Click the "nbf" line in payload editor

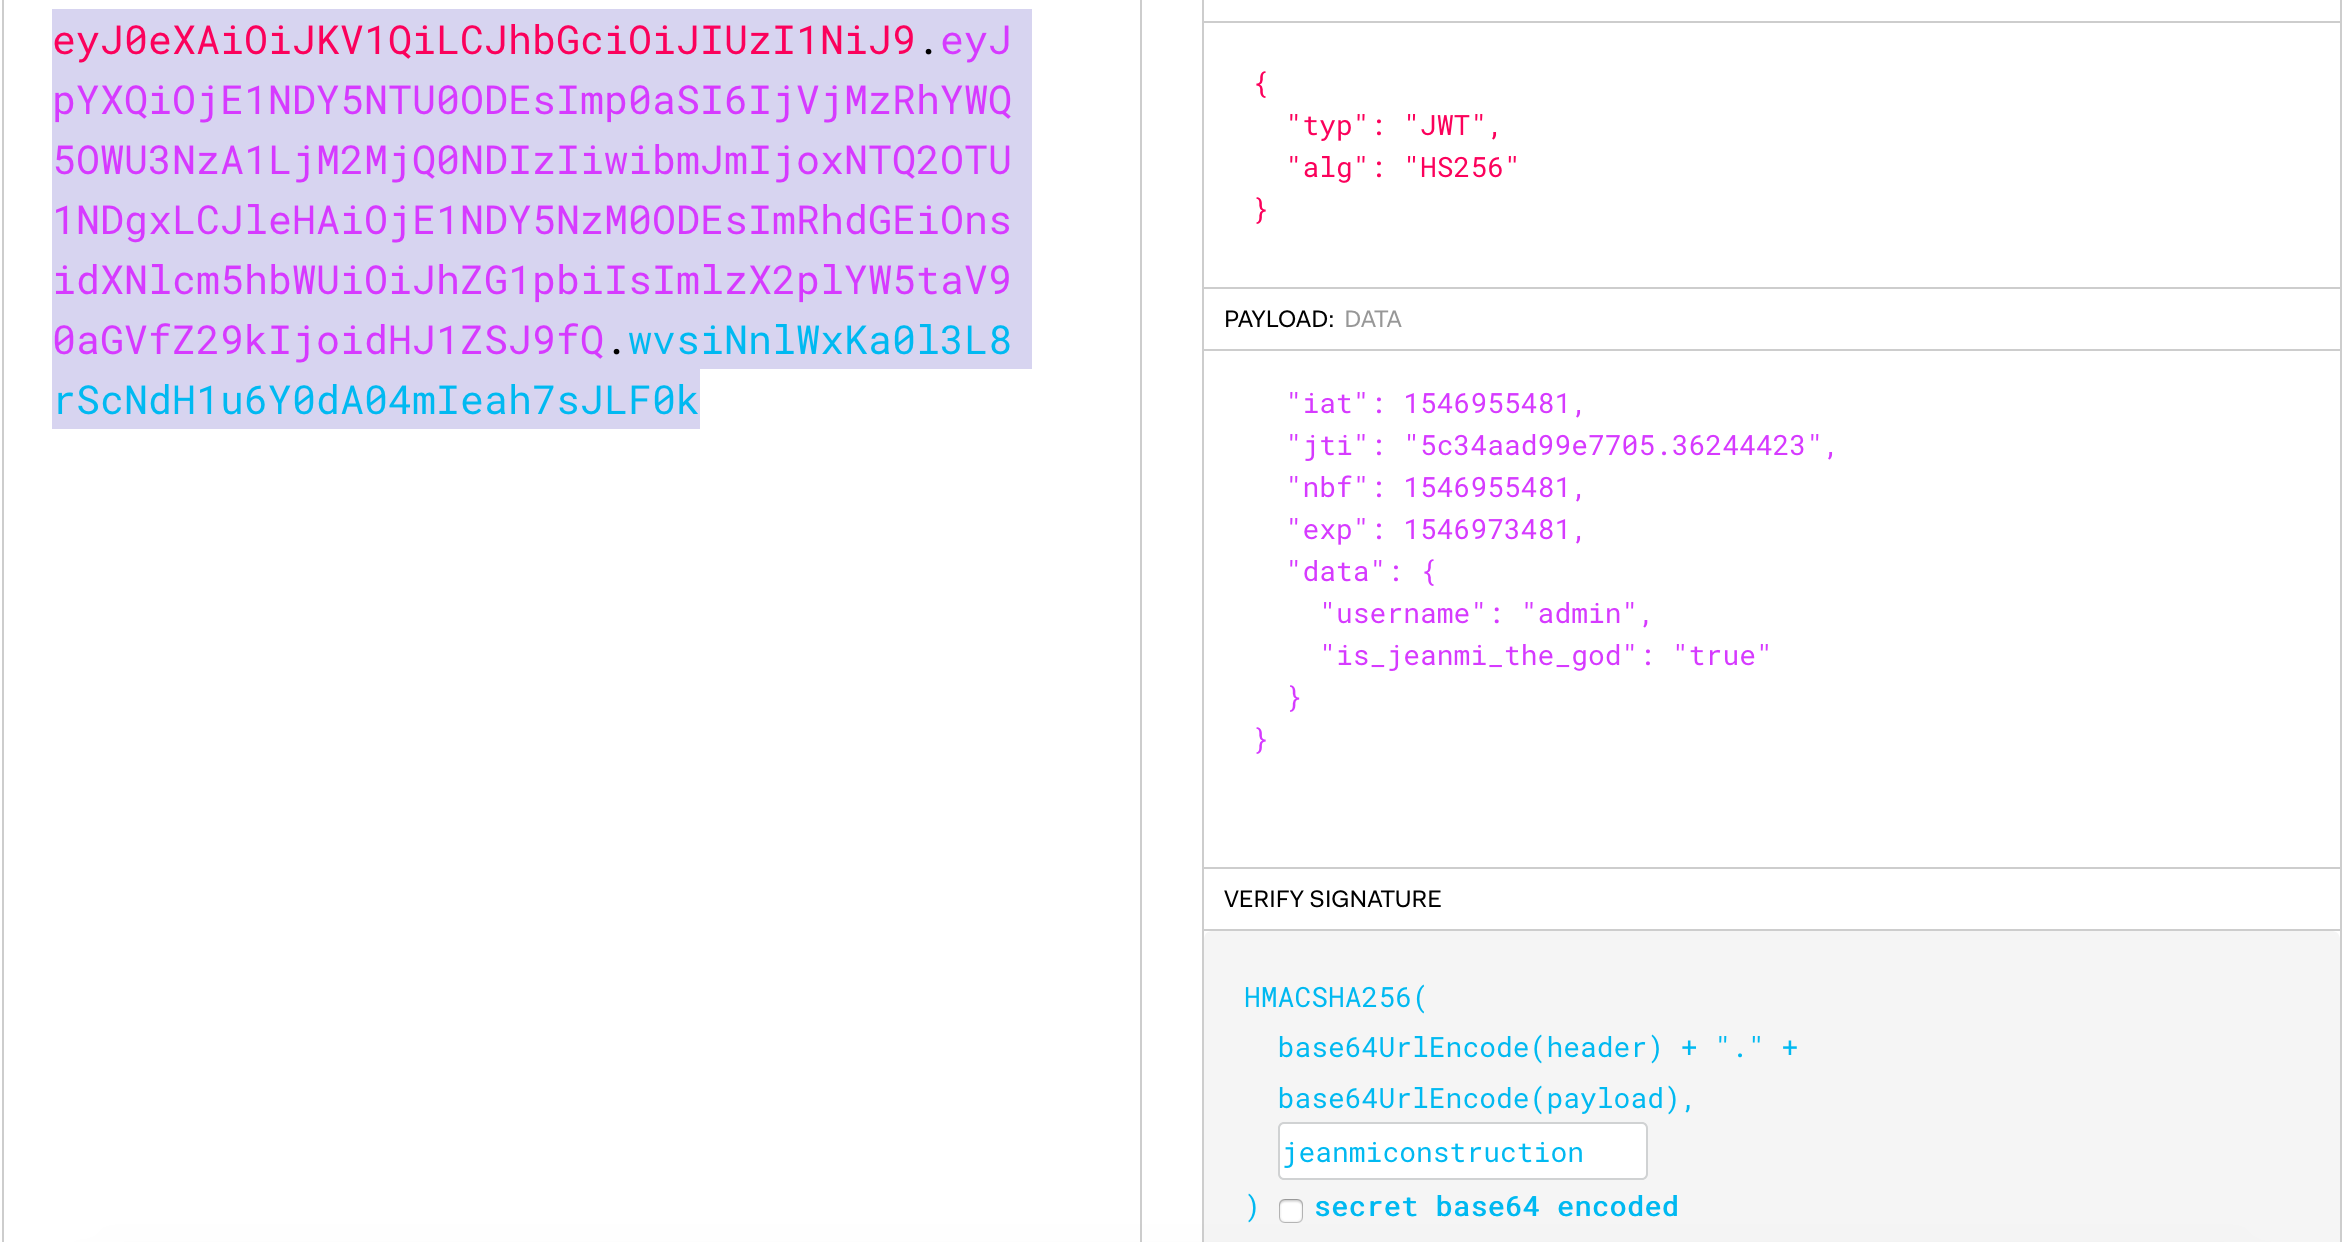pyautogui.click(x=1435, y=488)
